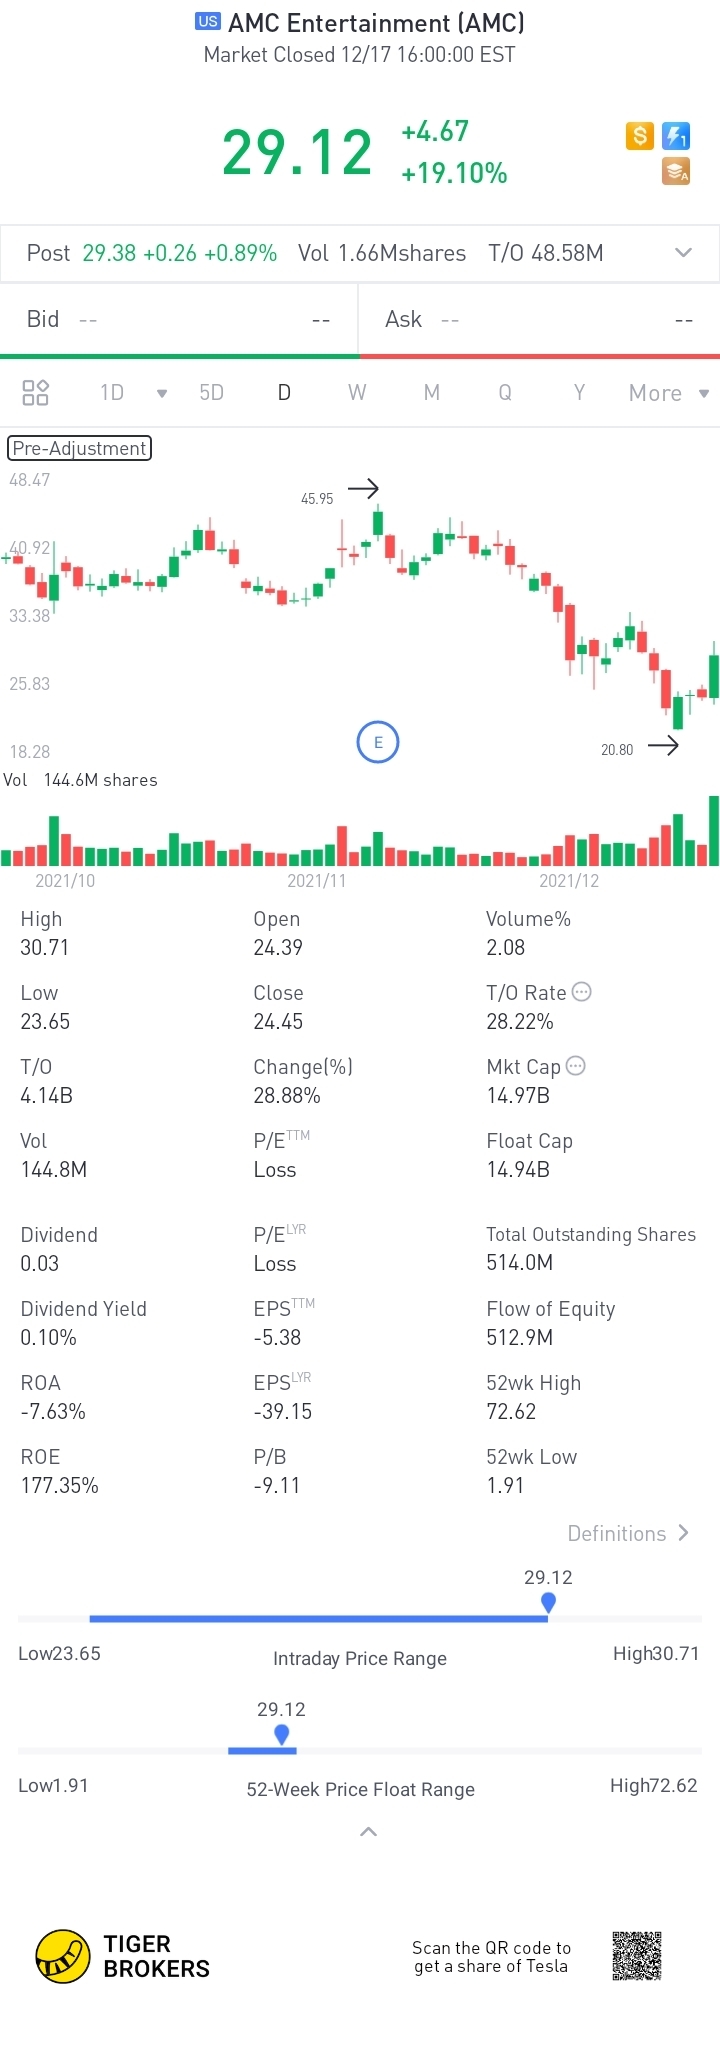Viewport: 720px width, 2057px height.
Task: Open Mkt Cap info bubble icon
Action: tap(576, 1066)
